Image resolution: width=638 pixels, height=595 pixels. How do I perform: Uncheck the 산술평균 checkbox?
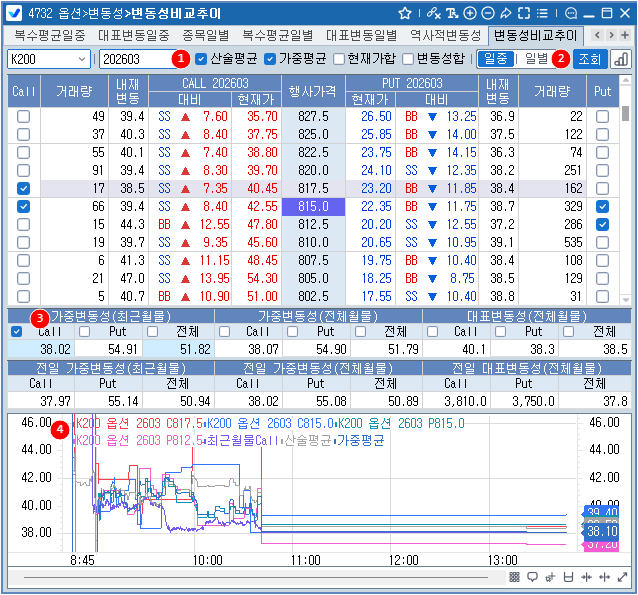(201, 59)
